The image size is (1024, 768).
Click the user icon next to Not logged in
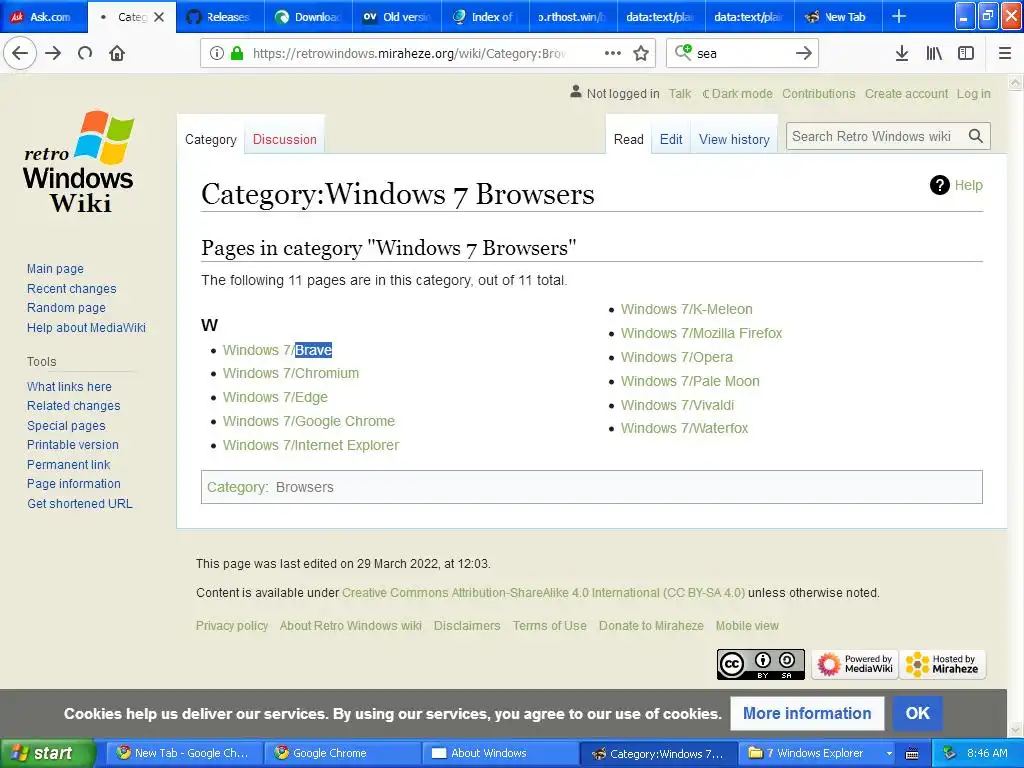point(575,92)
